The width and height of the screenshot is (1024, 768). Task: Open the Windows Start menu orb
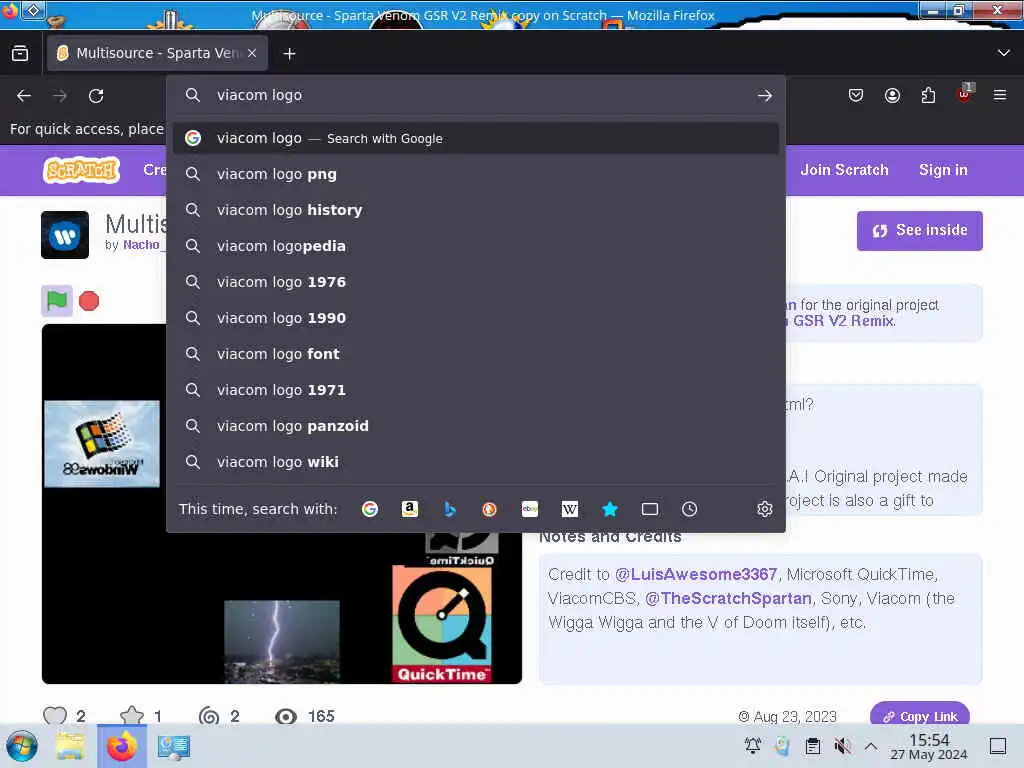pyautogui.click(x=22, y=746)
